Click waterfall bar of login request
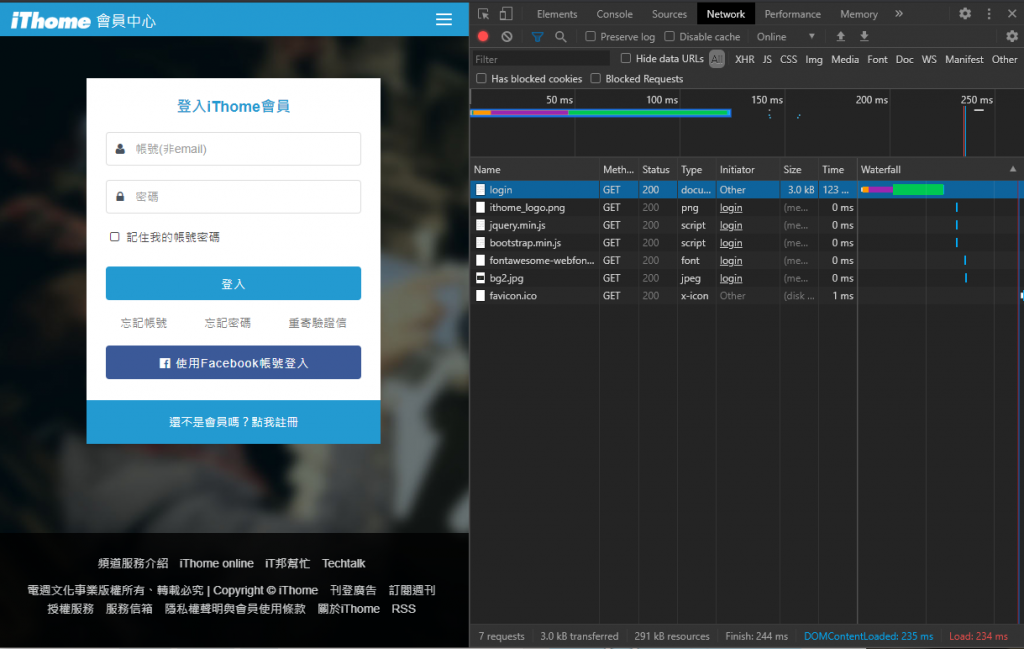Viewport: 1024px width, 649px height. (x=902, y=189)
